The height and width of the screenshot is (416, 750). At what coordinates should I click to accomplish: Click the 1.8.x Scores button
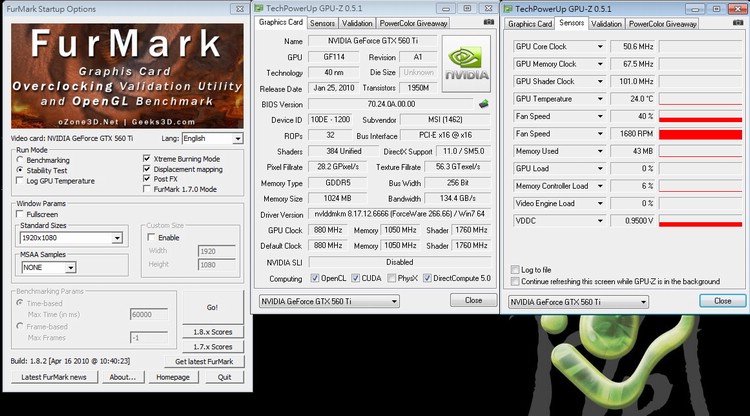212,331
